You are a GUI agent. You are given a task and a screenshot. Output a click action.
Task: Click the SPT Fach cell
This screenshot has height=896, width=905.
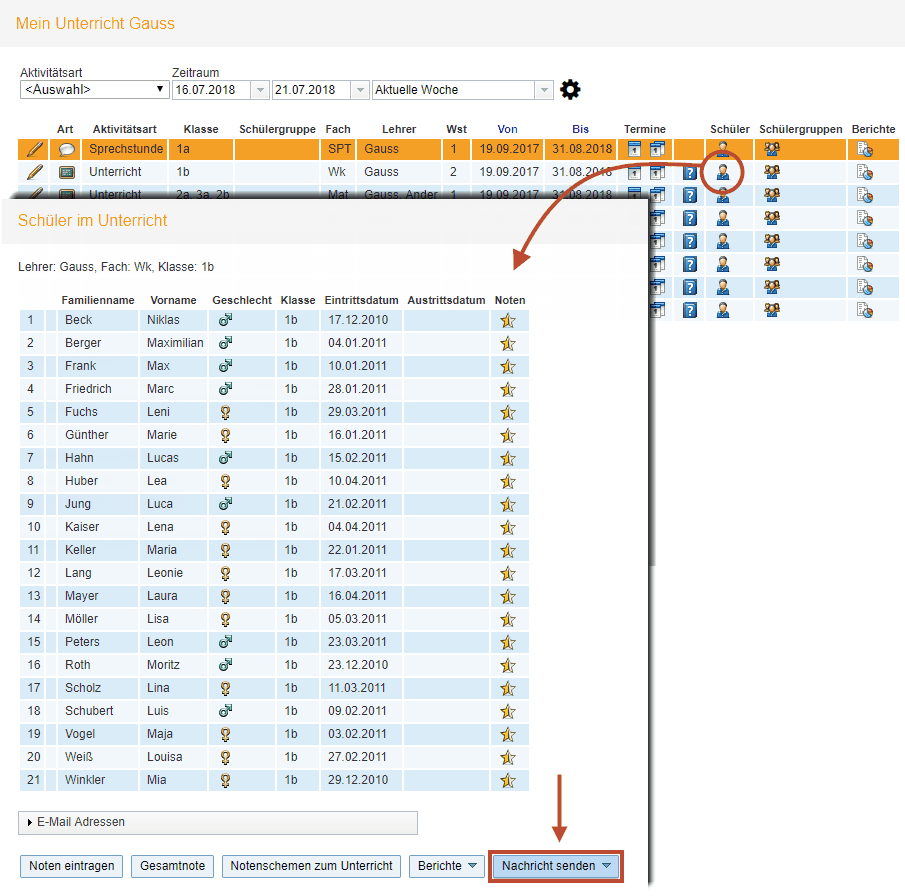click(x=338, y=149)
